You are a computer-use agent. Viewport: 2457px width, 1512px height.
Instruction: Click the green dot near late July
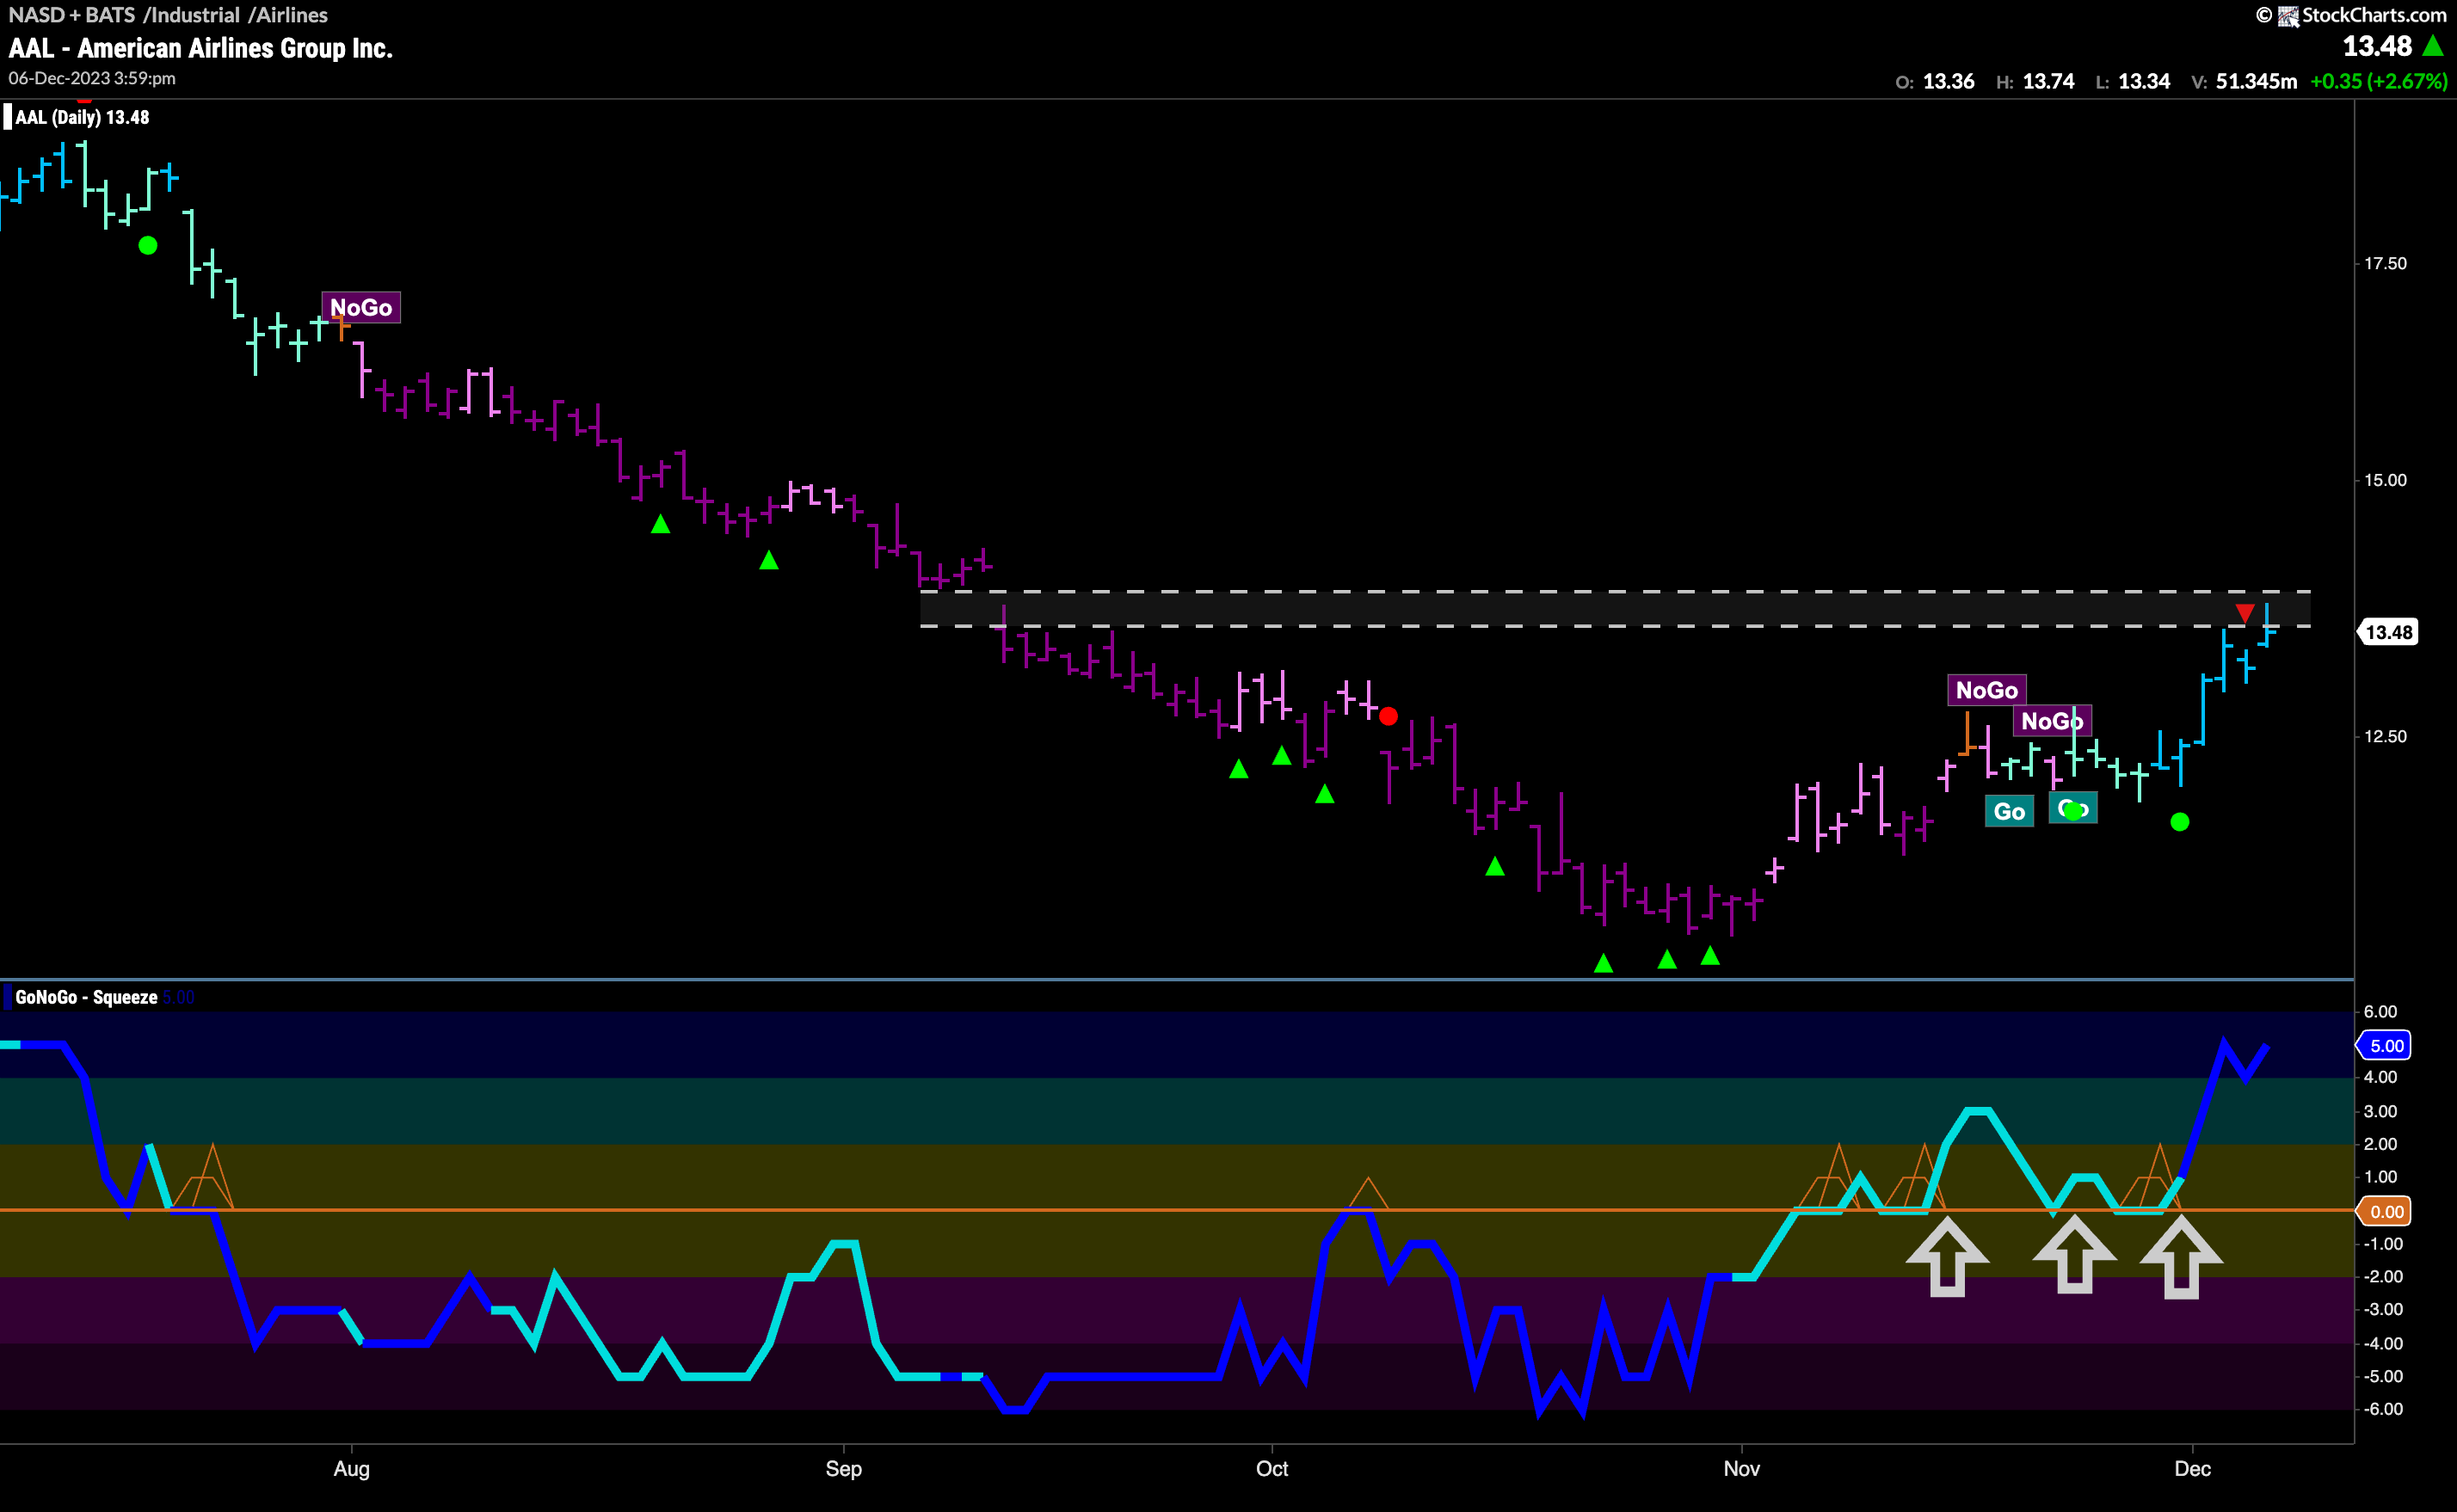[148, 245]
